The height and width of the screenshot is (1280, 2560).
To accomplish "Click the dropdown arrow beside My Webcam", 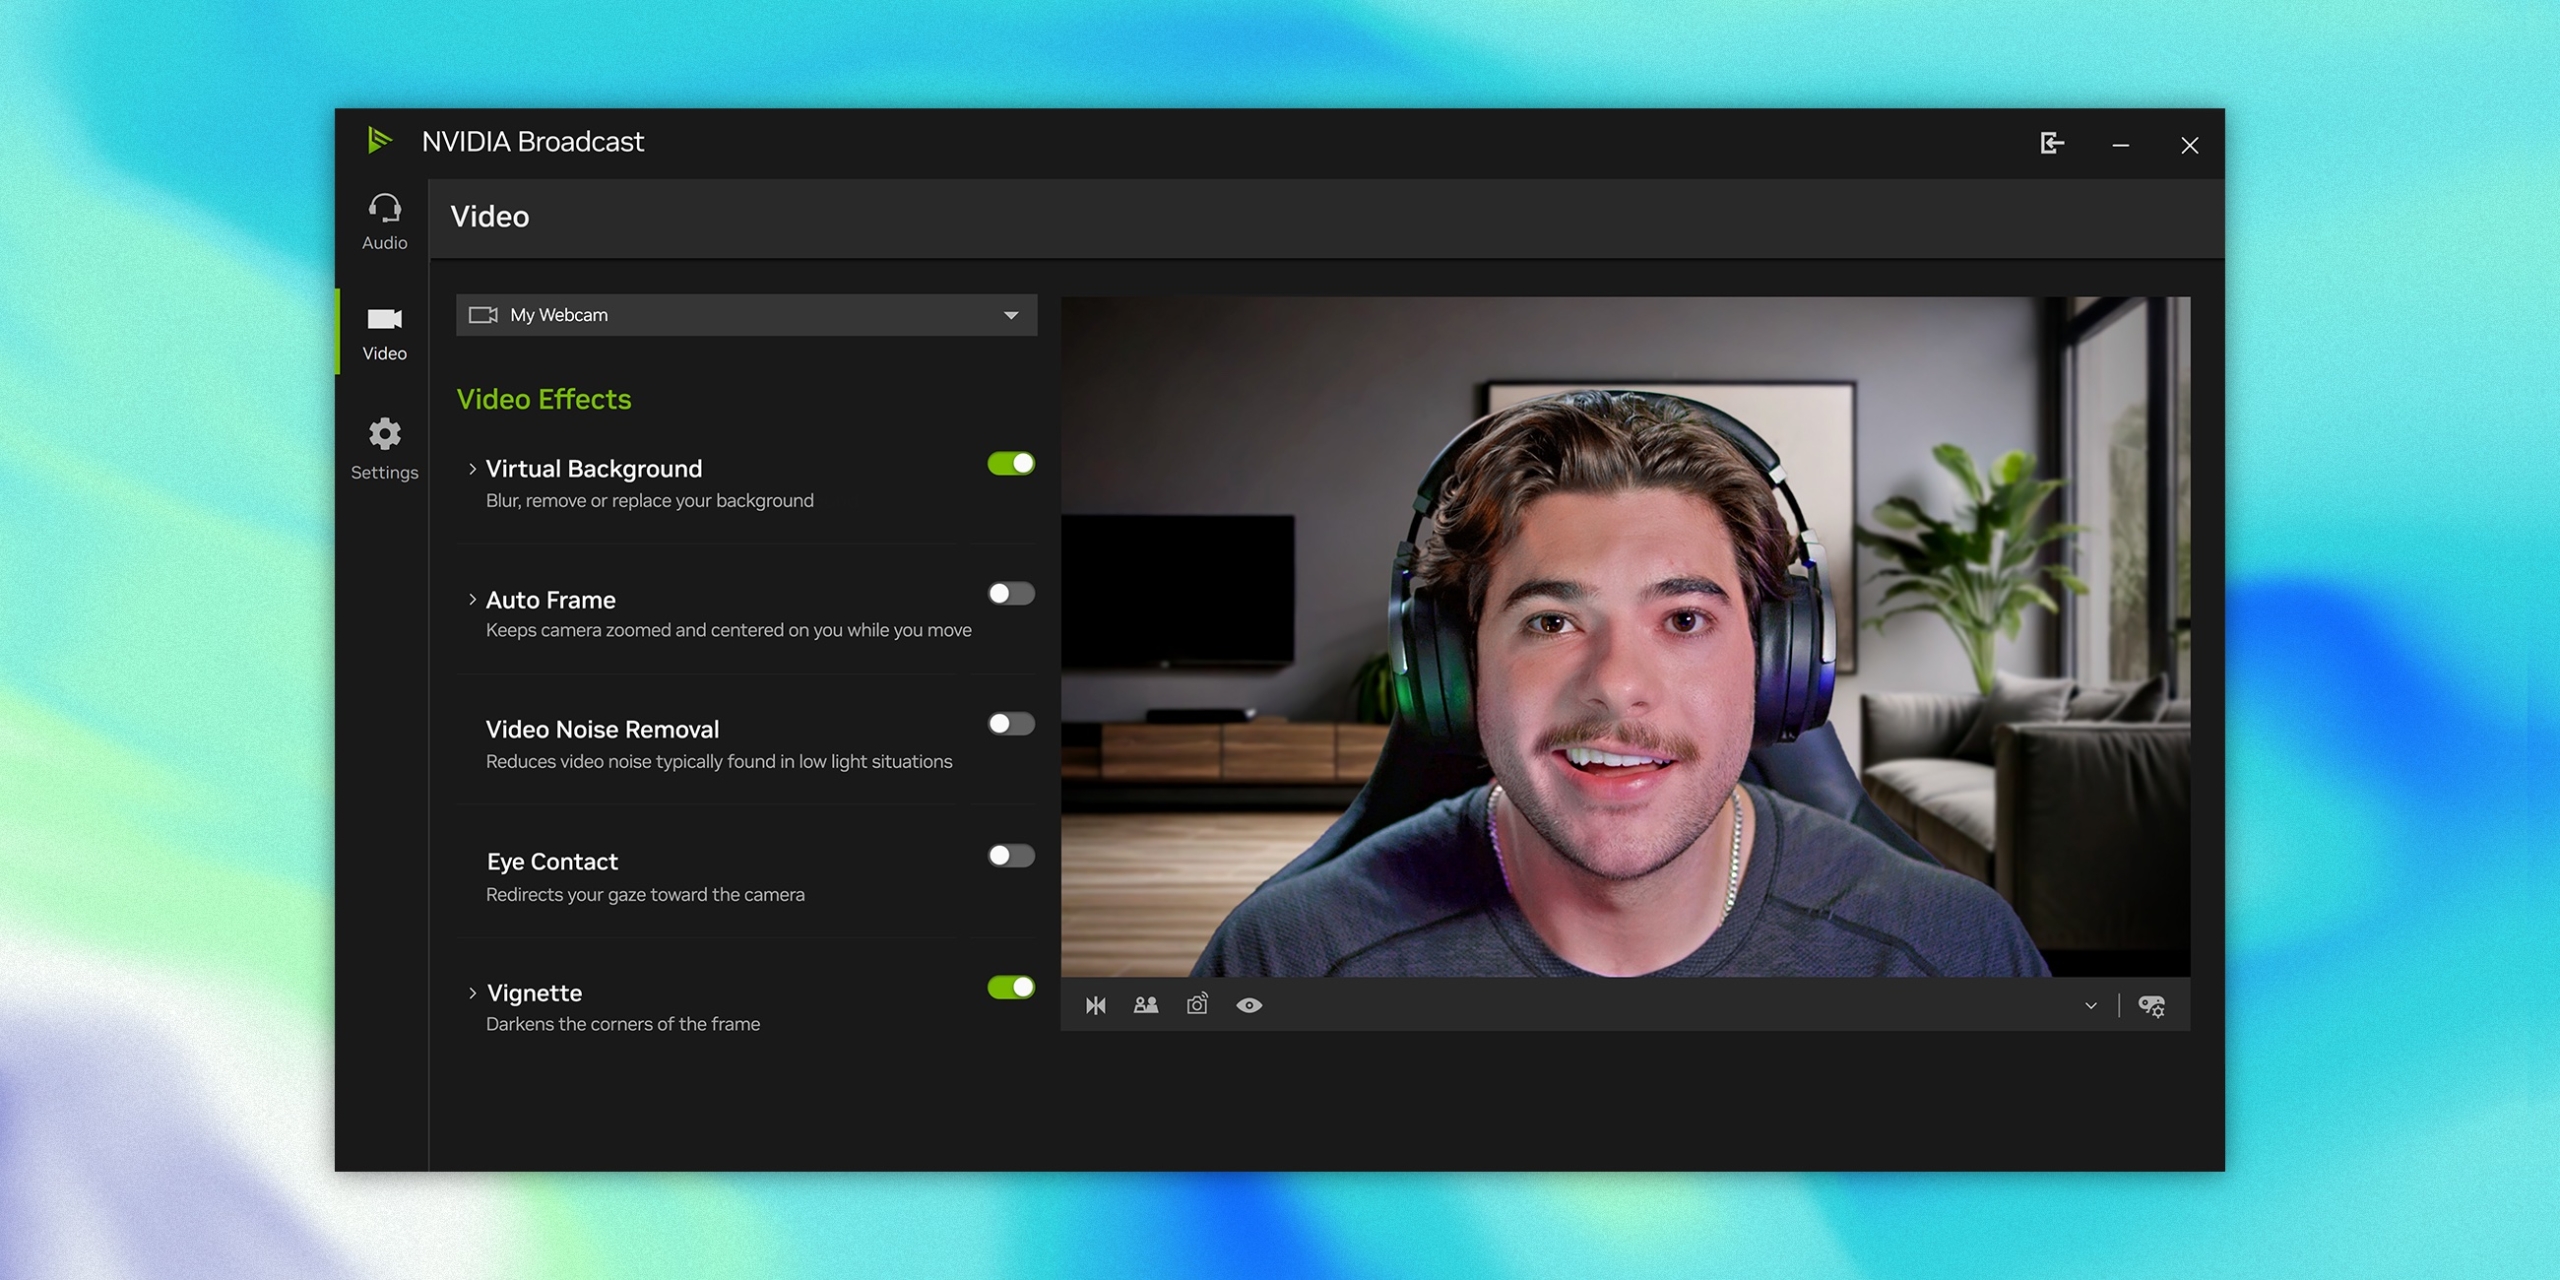I will click(x=1011, y=316).
